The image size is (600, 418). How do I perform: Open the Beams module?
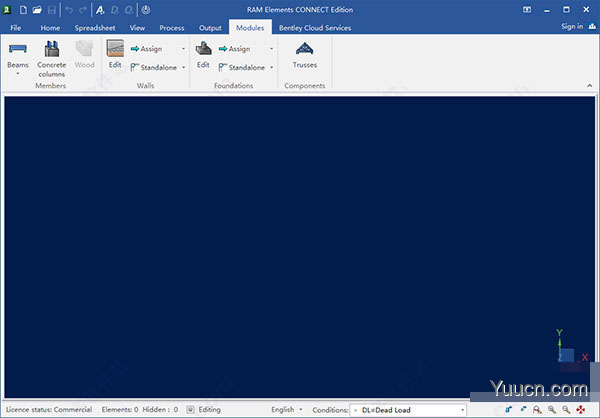click(x=18, y=55)
